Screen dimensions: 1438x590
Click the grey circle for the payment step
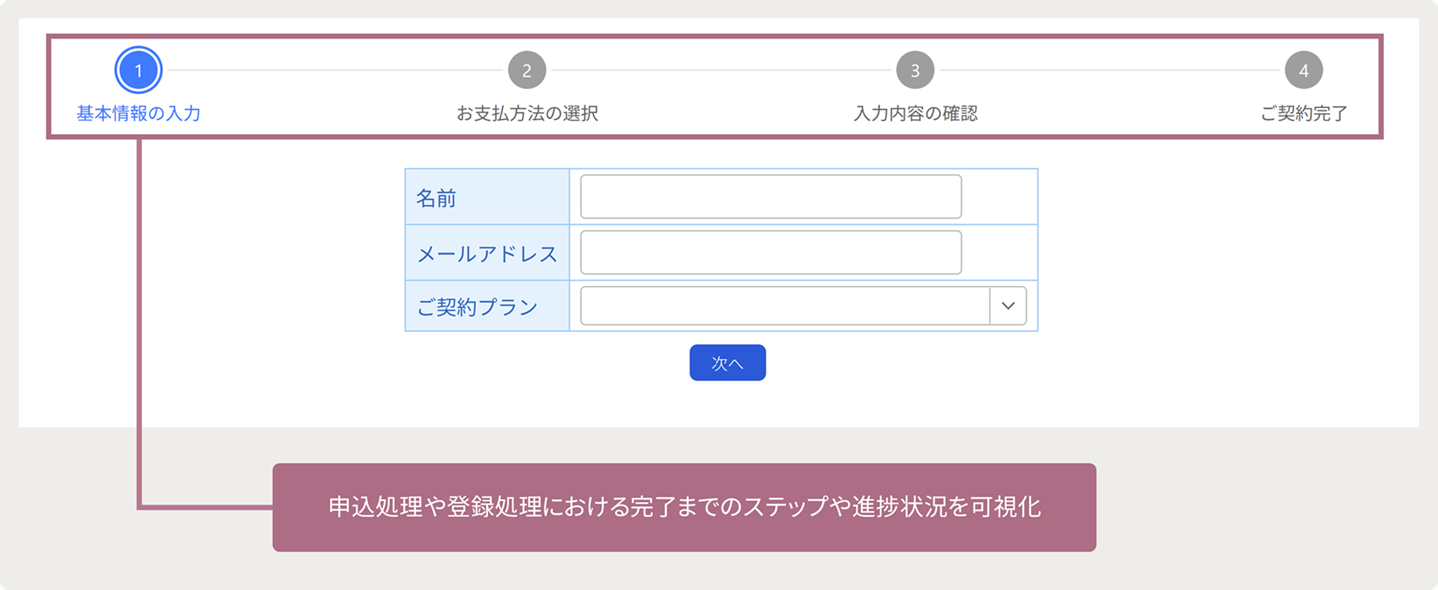[527, 69]
